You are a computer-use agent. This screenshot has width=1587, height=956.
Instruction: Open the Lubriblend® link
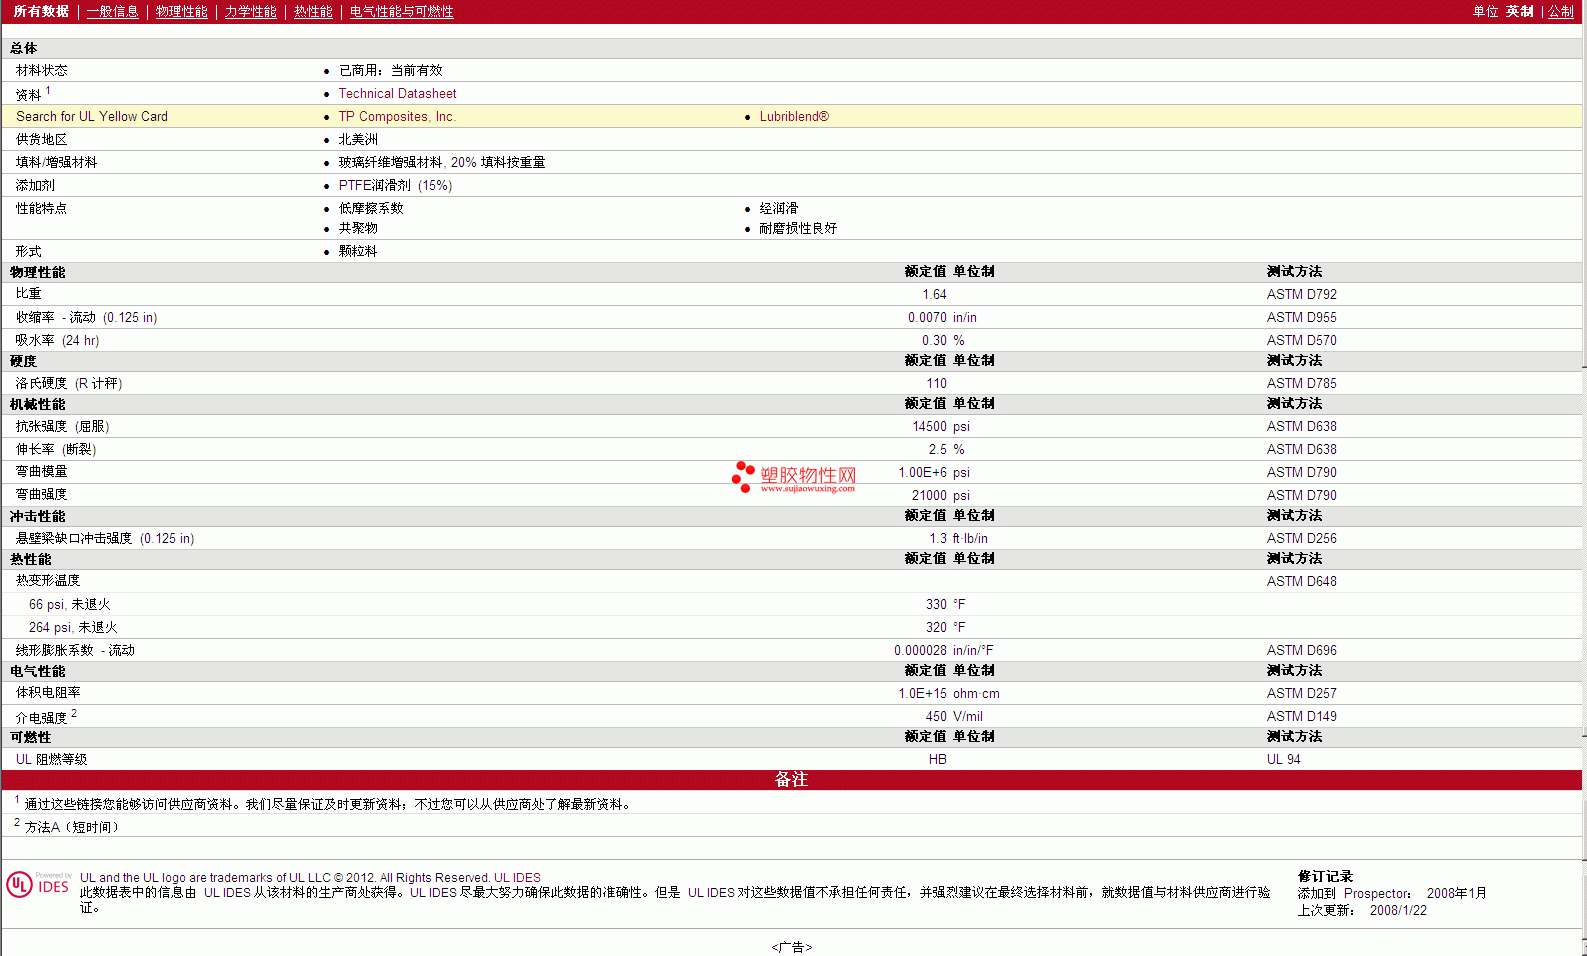point(794,117)
